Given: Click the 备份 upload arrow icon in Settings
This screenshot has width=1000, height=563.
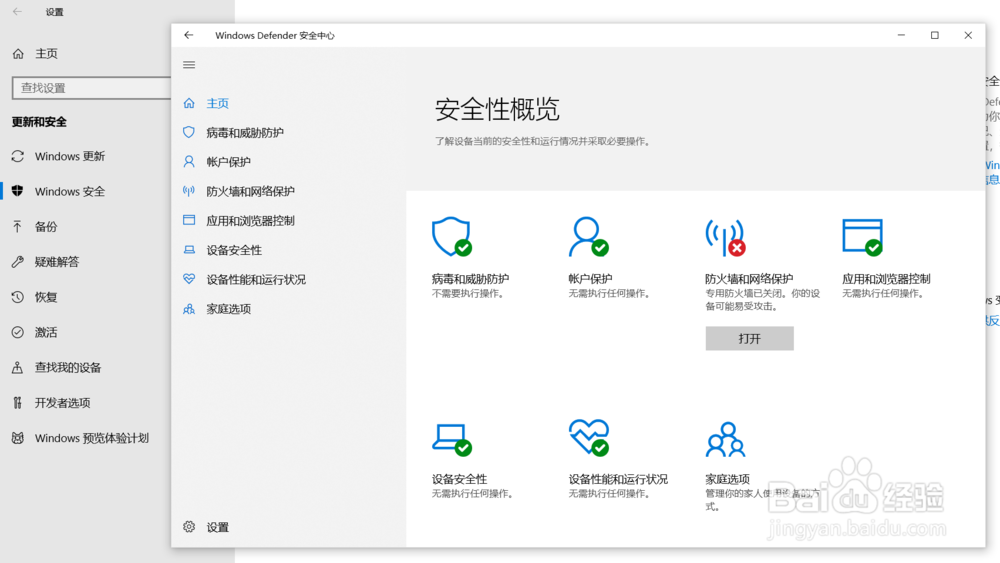Looking at the screenshot, I should coord(18,226).
